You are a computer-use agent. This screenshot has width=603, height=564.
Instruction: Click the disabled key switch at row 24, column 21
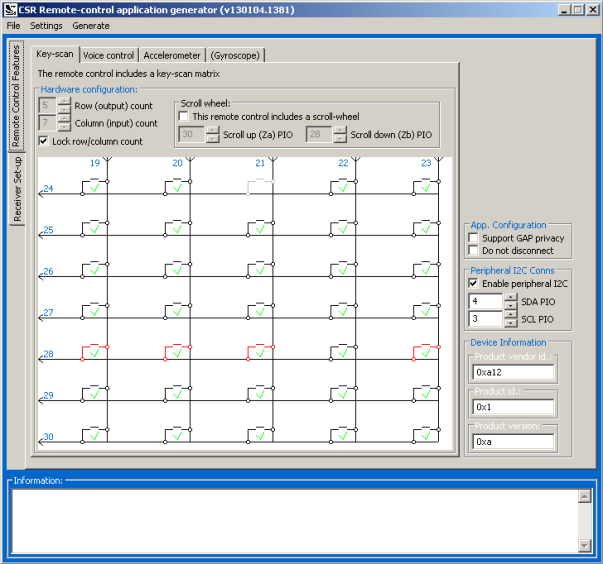(259, 185)
